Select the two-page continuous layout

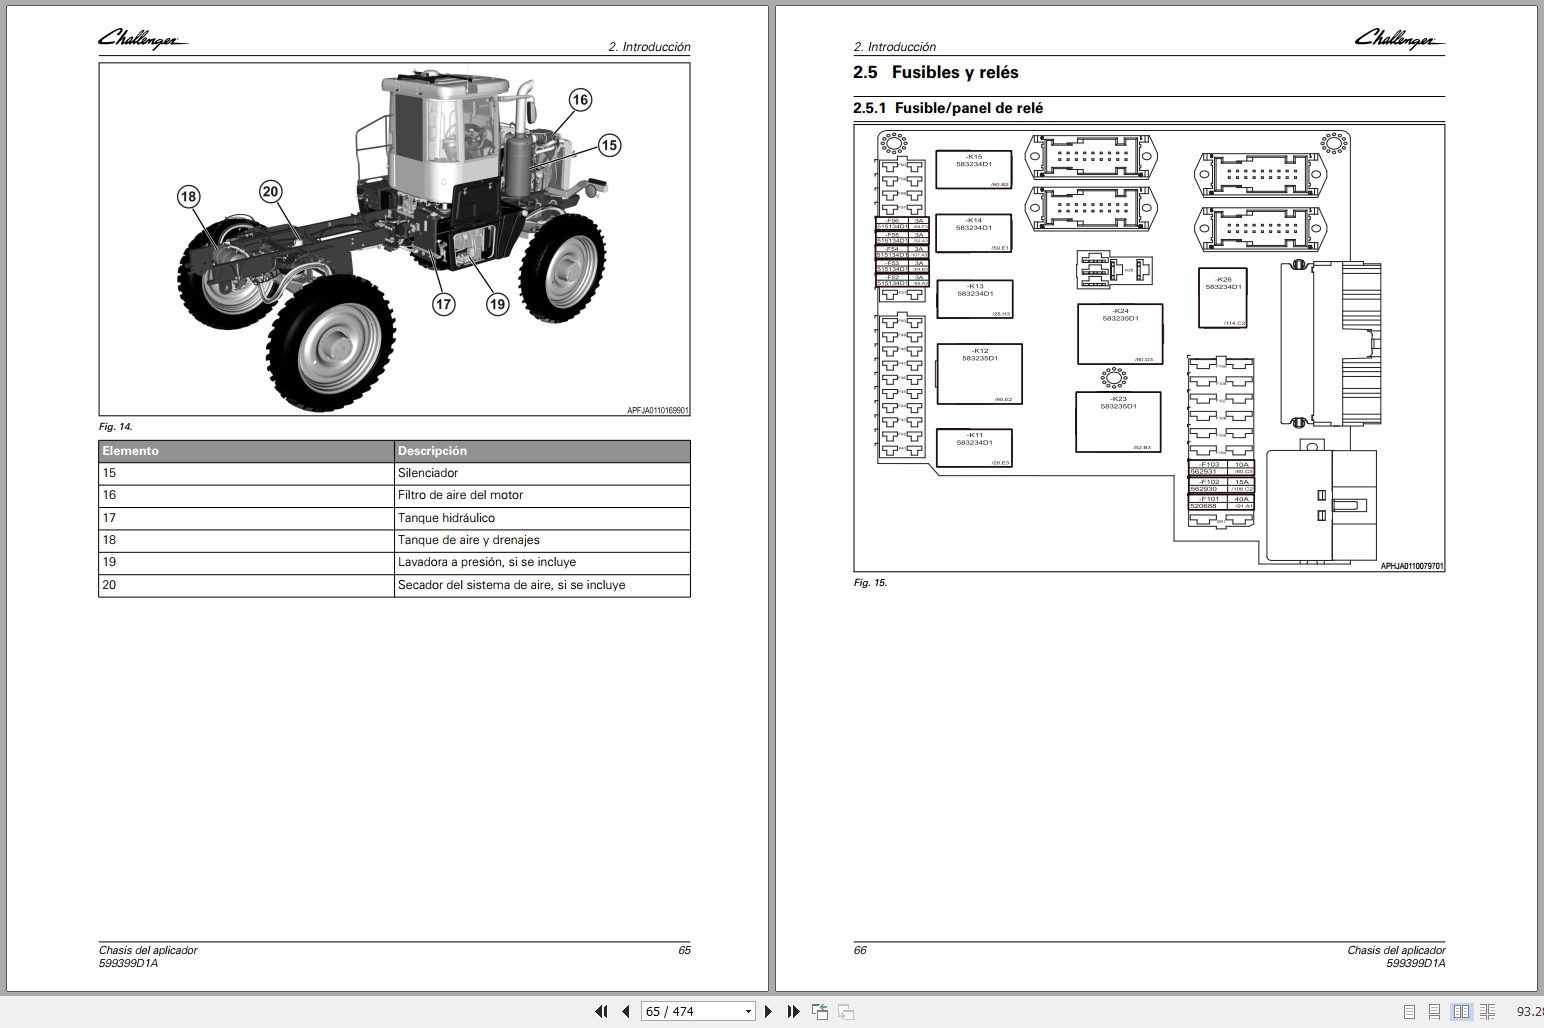1488,1012
